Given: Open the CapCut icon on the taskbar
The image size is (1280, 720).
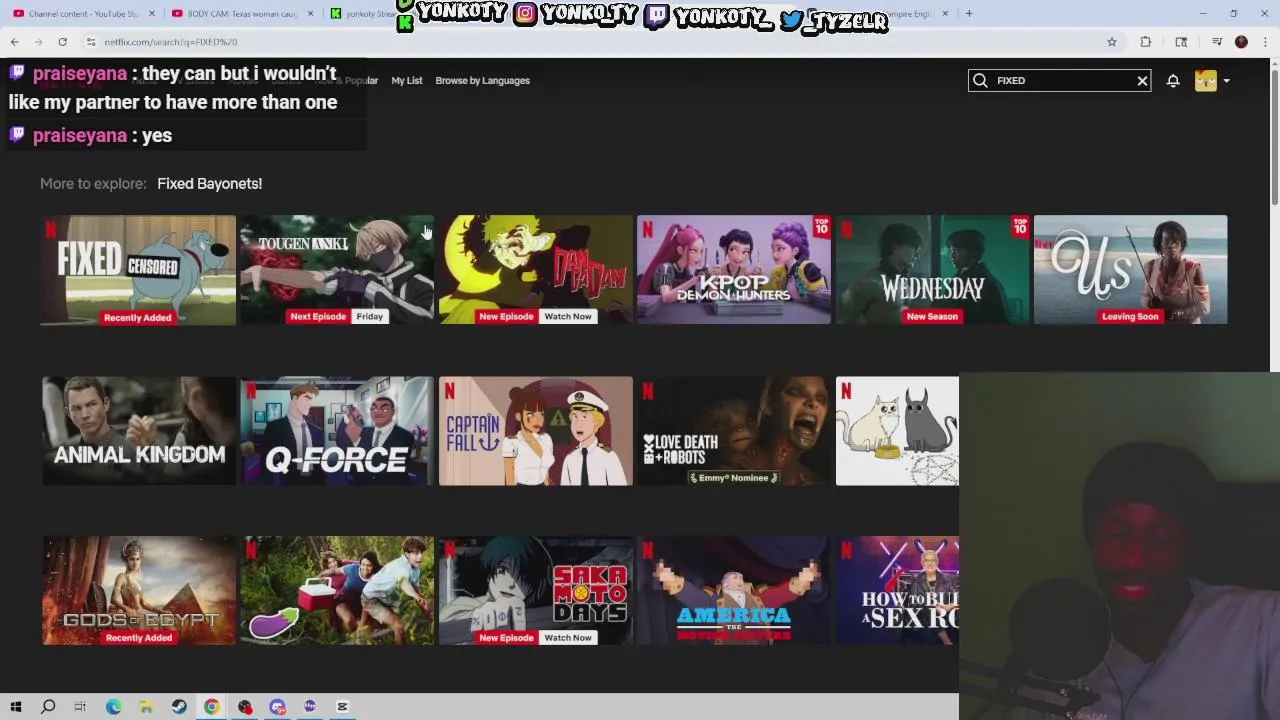Looking at the screenshot, I should pyautogui.click(x=342, y=707).
